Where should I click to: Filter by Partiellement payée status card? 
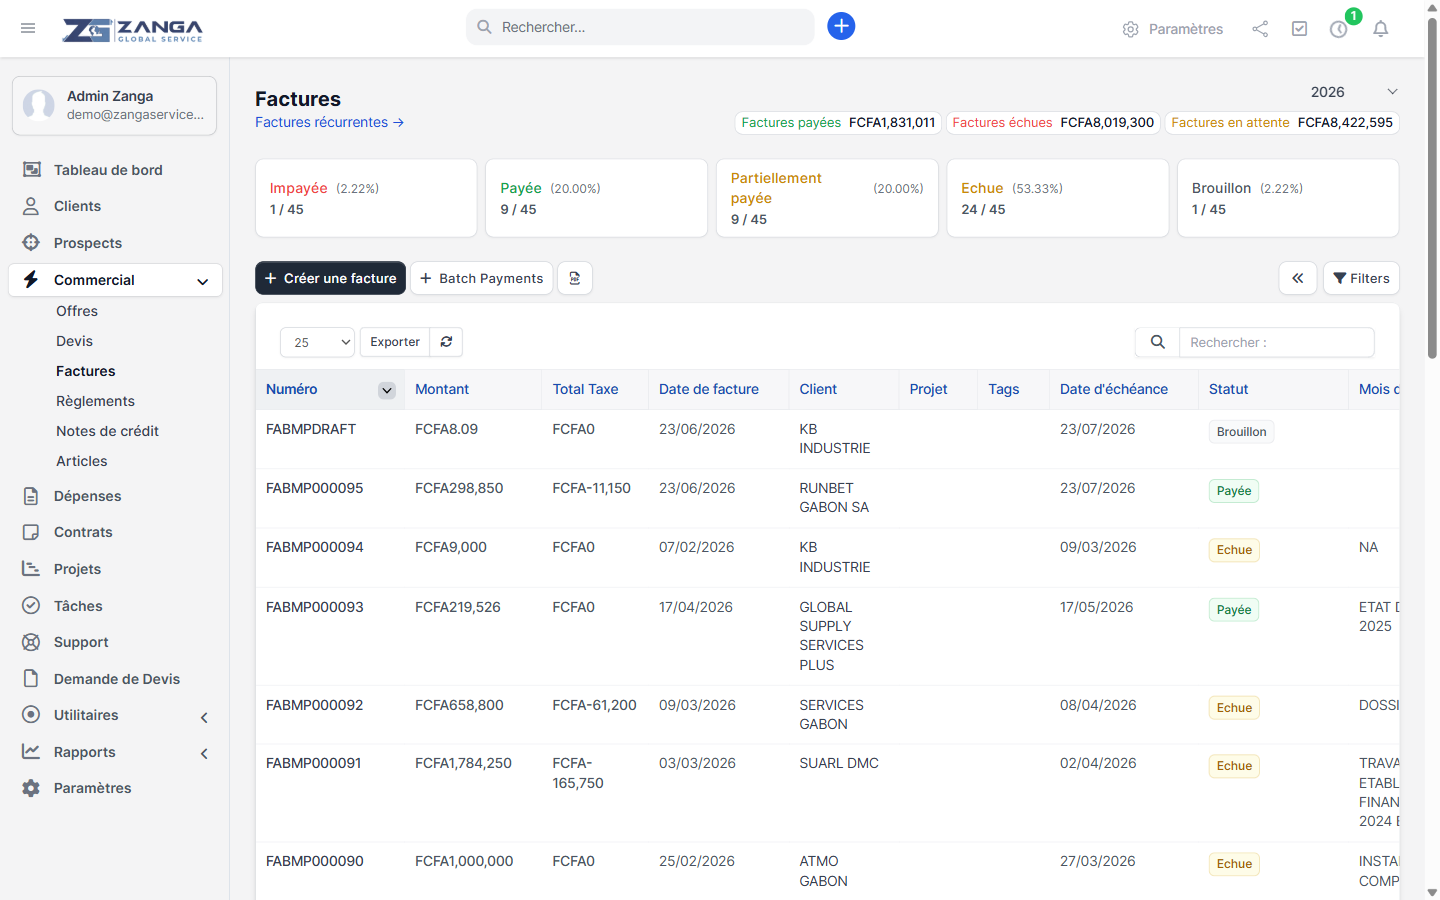pos(827,198)
